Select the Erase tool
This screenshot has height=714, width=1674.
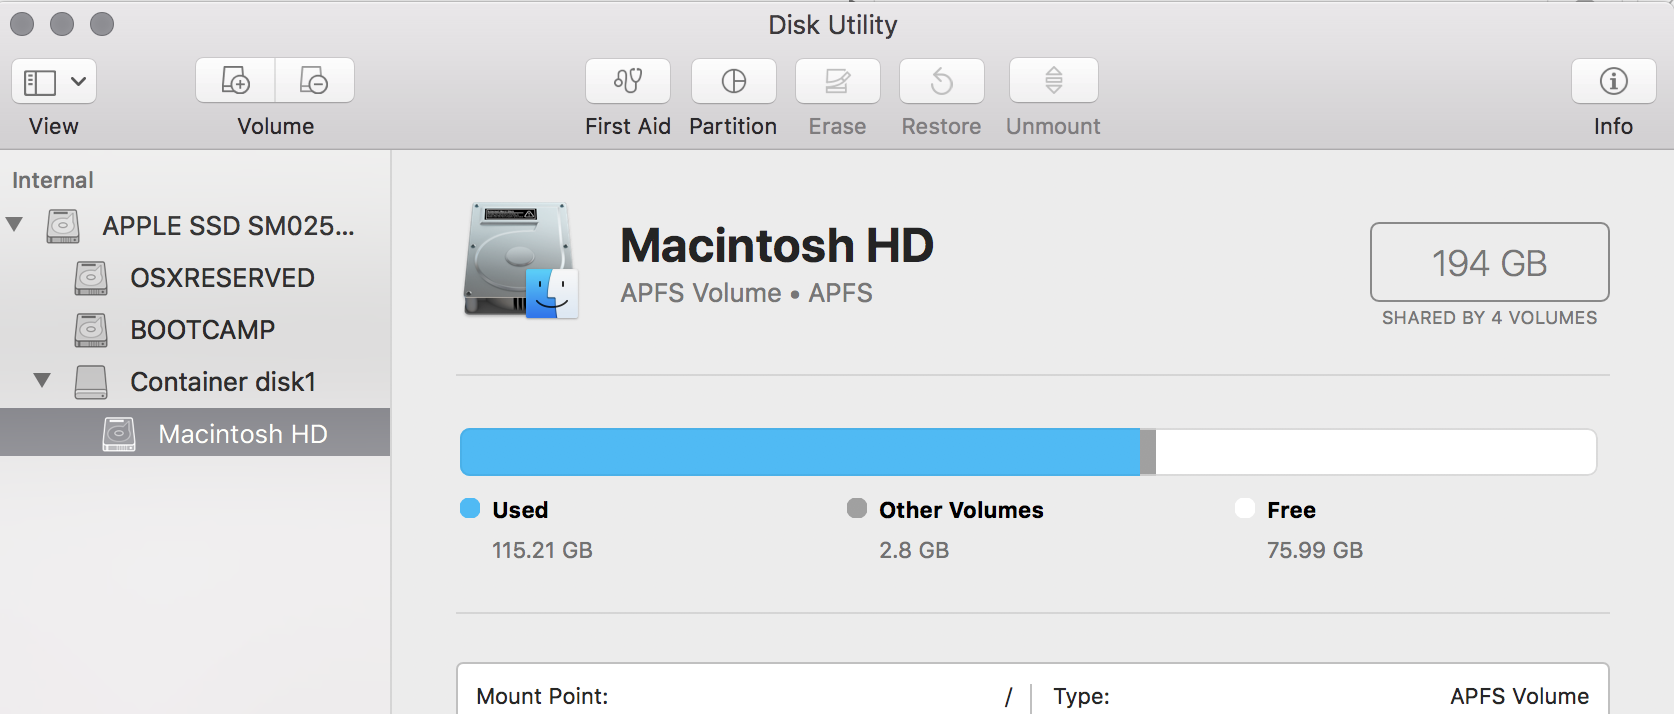click(837, 81)
